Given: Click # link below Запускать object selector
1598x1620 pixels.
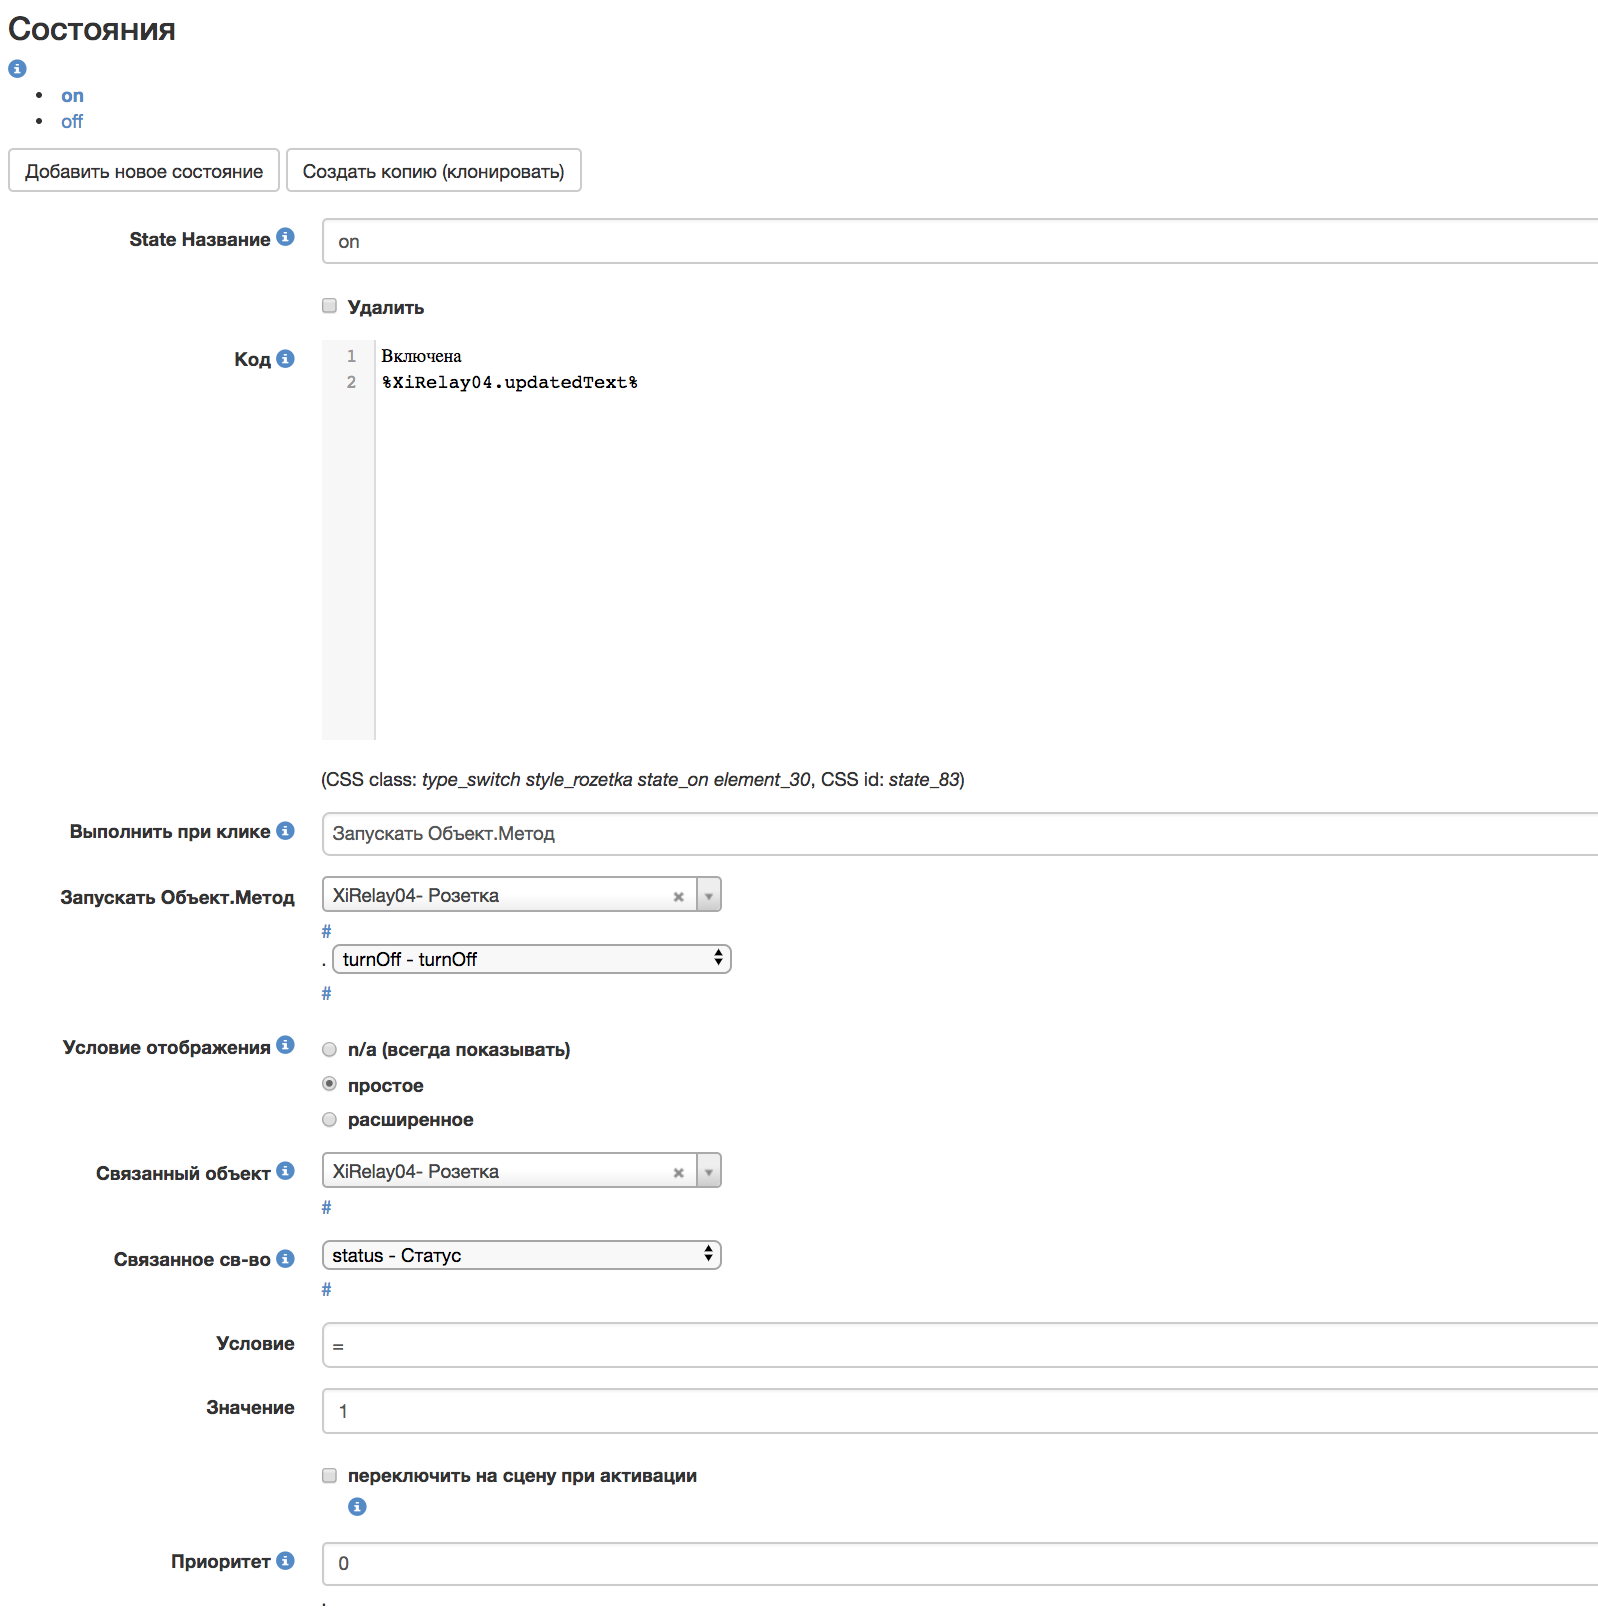Looking at the screenshot, I should [326, 931].
